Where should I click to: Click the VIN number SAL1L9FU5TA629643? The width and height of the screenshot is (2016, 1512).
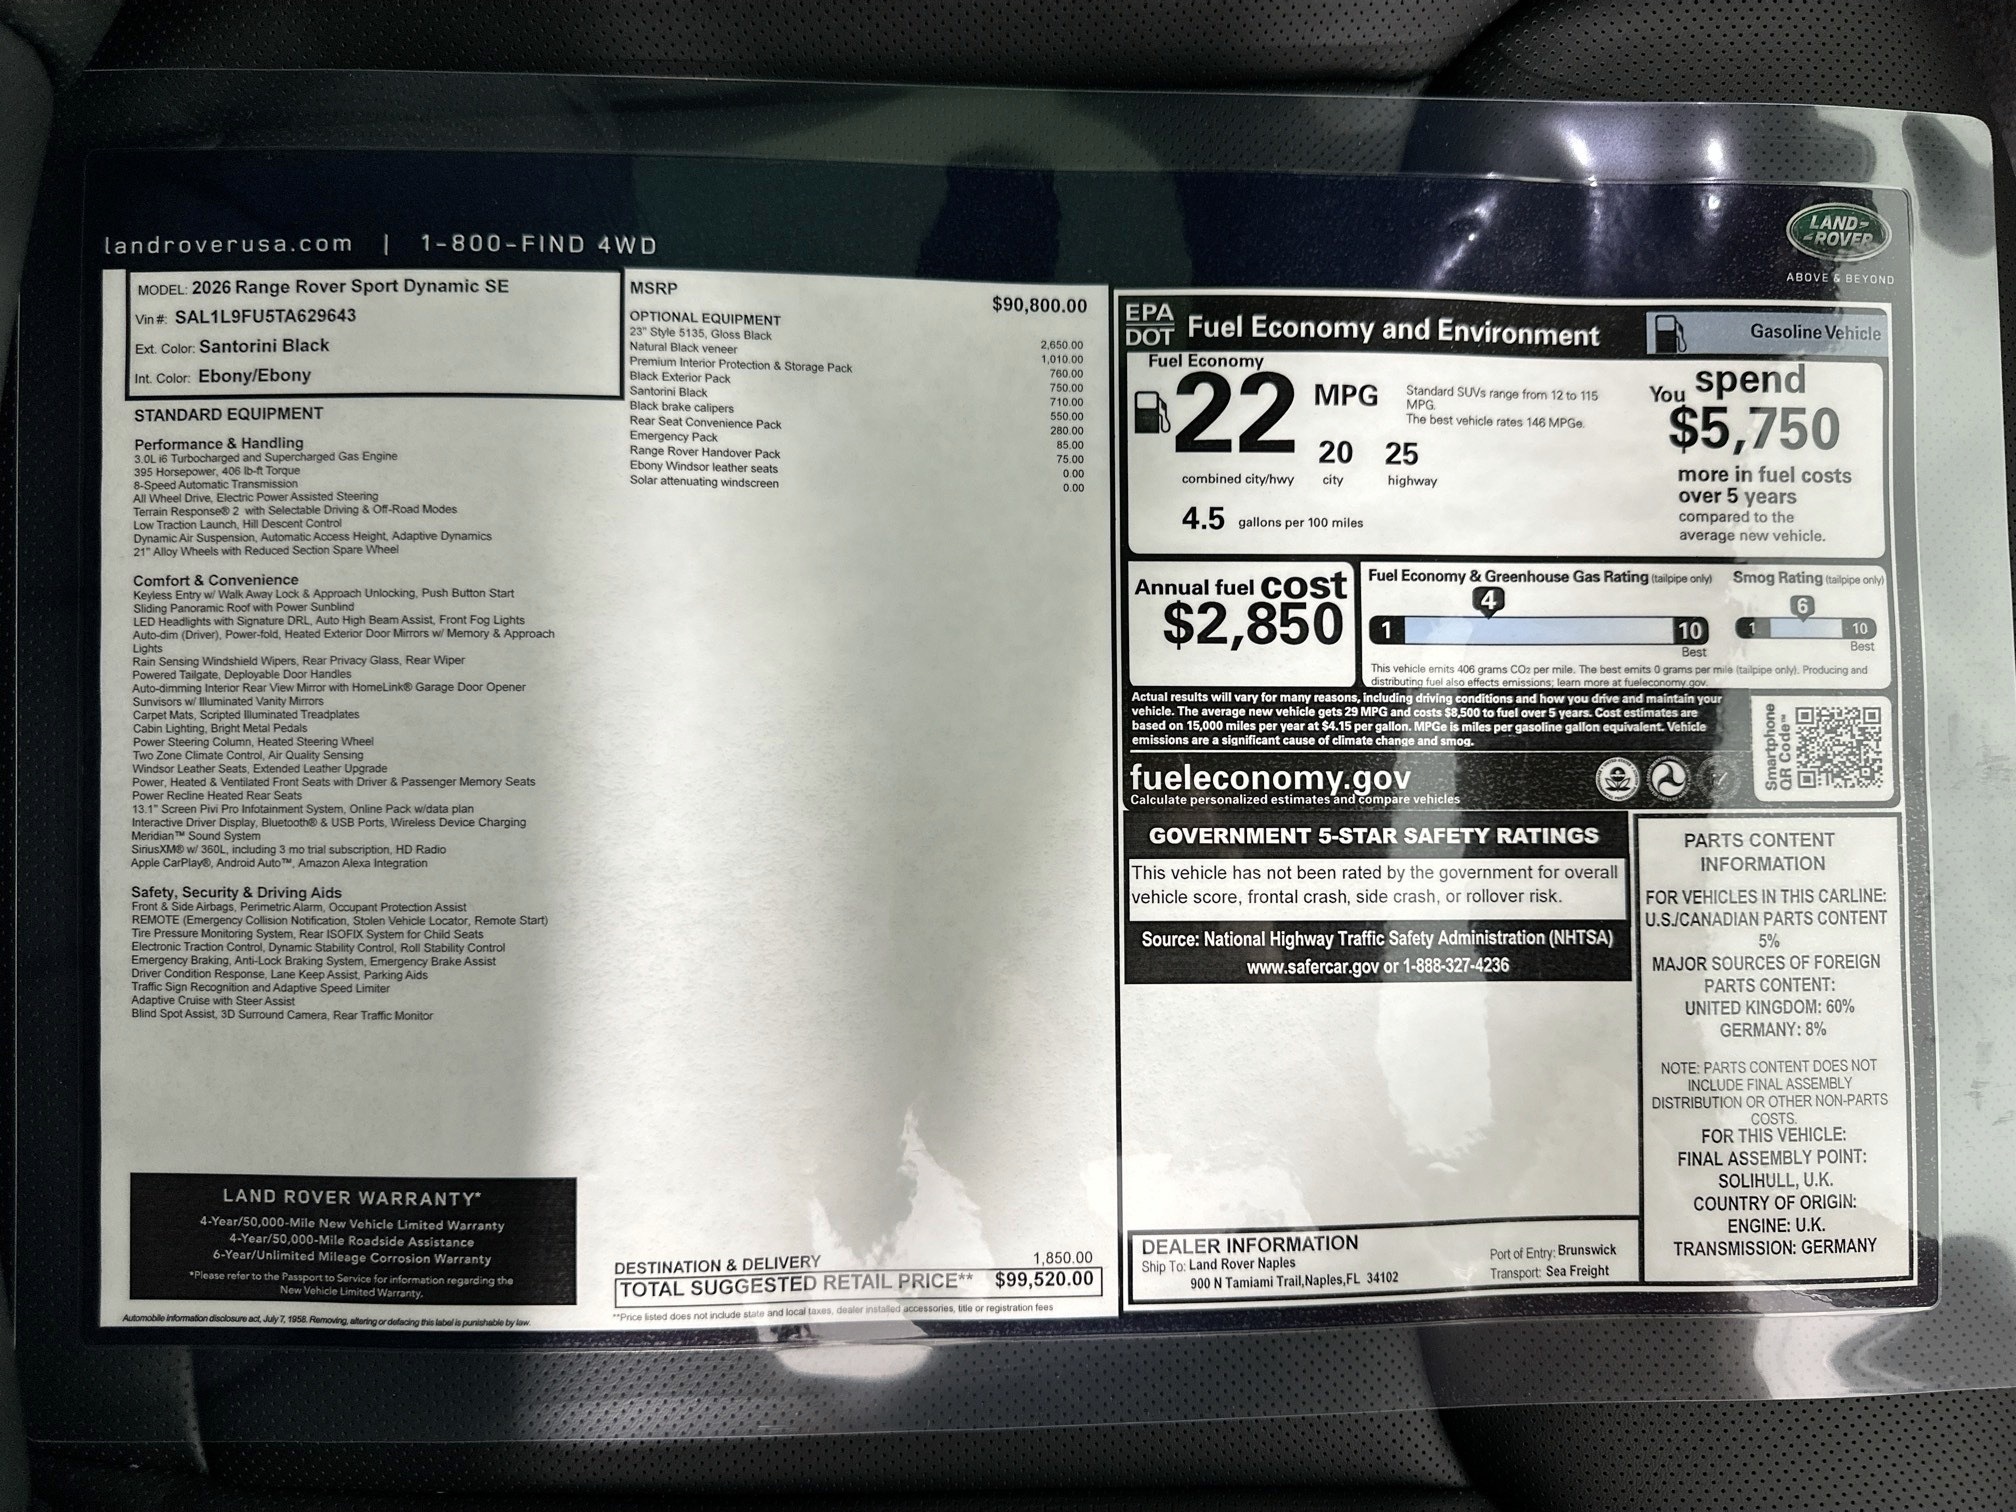pyautogui.click(x=265, y=316)
